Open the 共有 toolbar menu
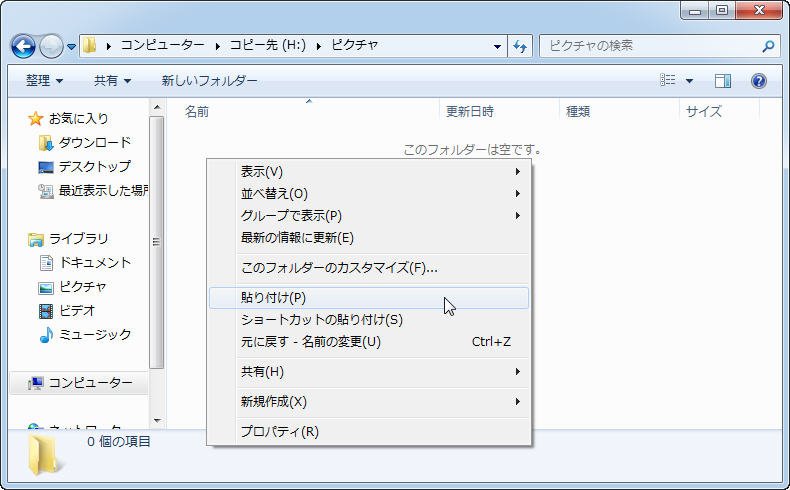Image resolution: width=790 pixels, height=490 pixels. point(112,81)
